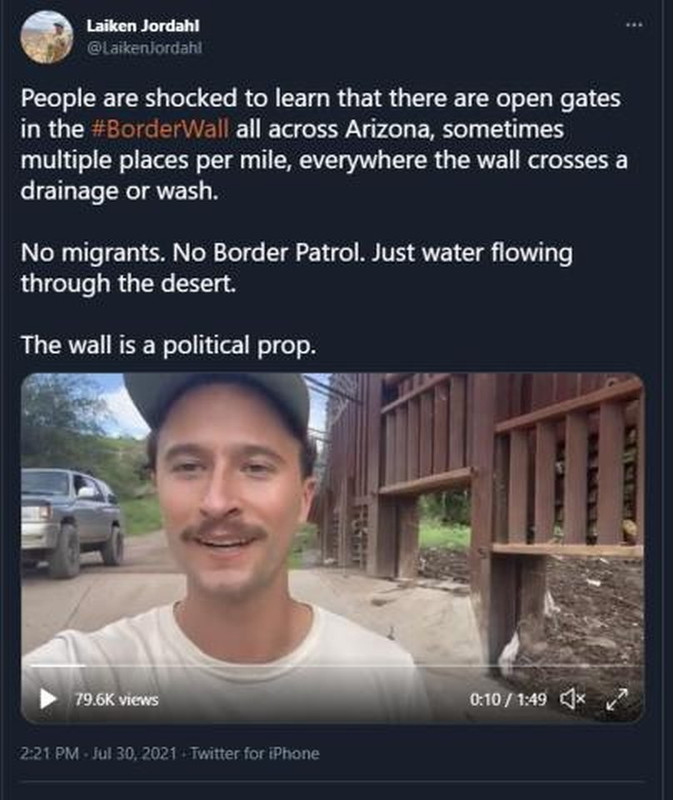This screenshot has width=673, height=800.
Task: Open the 2:21 PM timestamp link
Action: [49, 754]
